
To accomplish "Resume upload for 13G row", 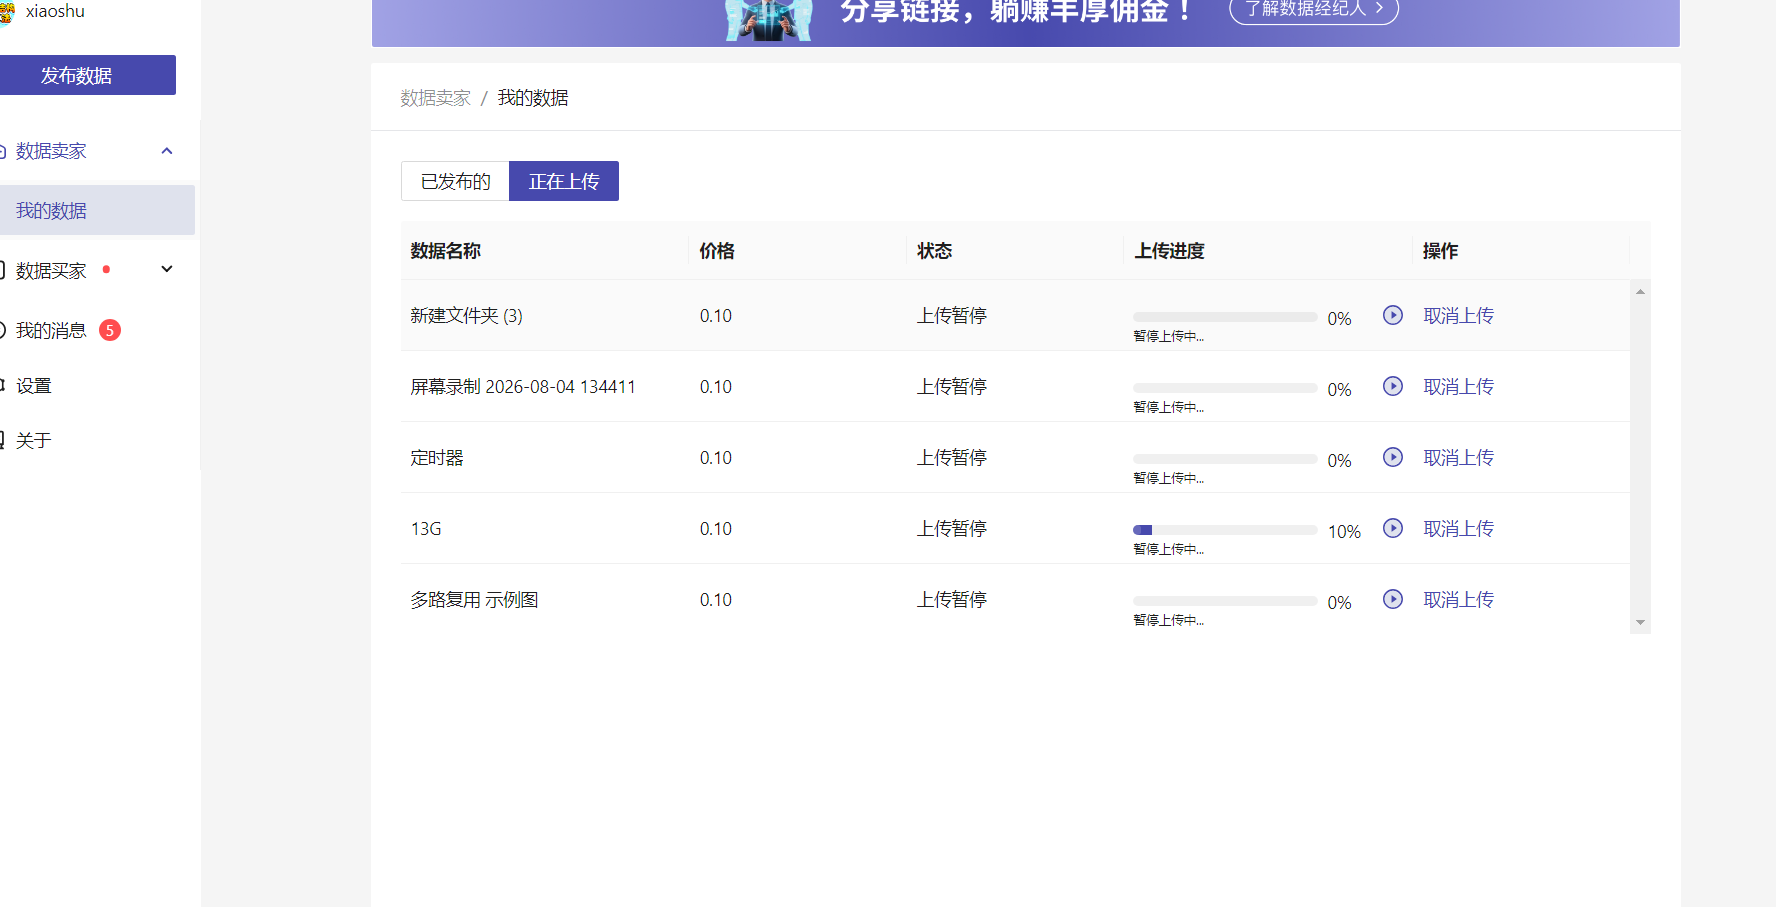I will [1393, 528].
